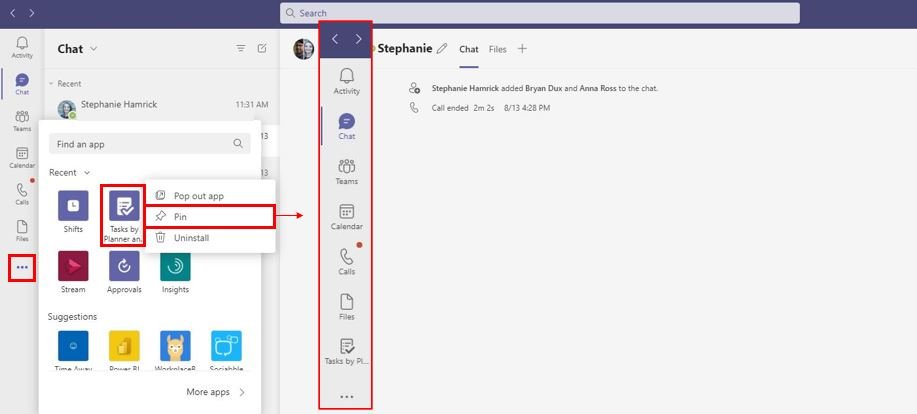Click the magnifier icon in Find an app
The height and width of the screenshot is (414, 917).
[x=238, y=143]
